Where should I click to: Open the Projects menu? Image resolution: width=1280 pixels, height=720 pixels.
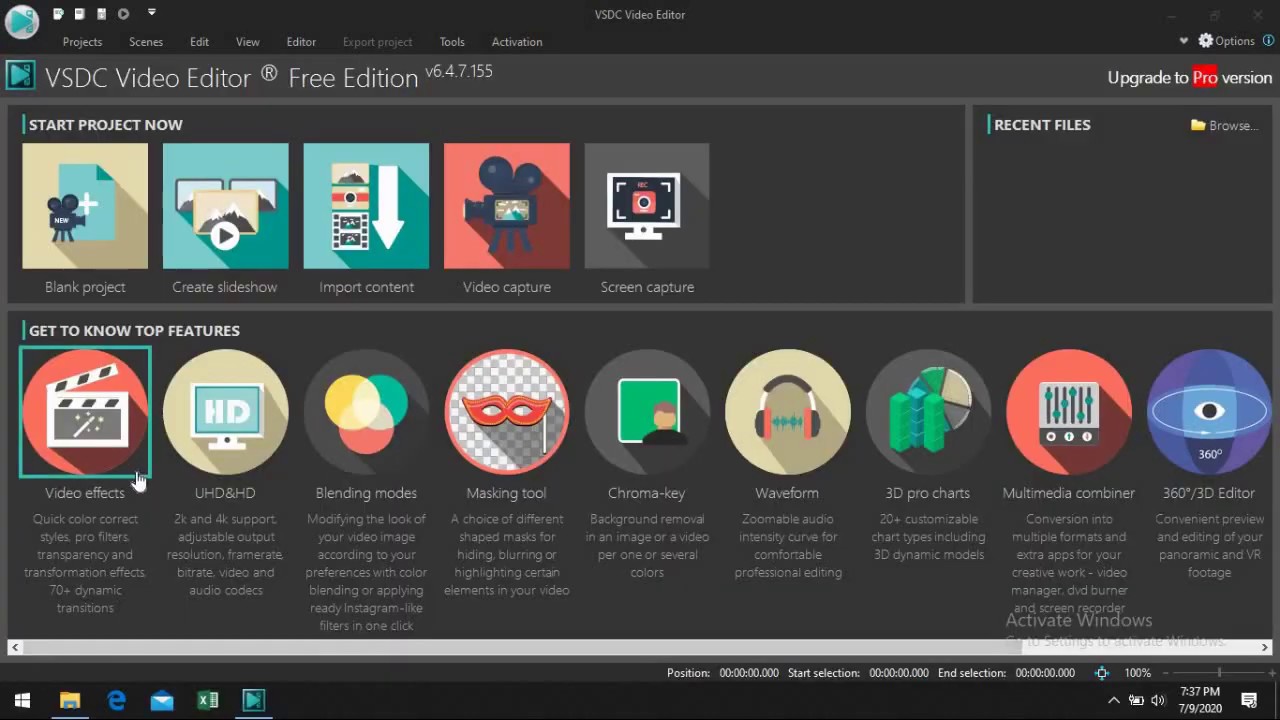click(x=82, y=42)
